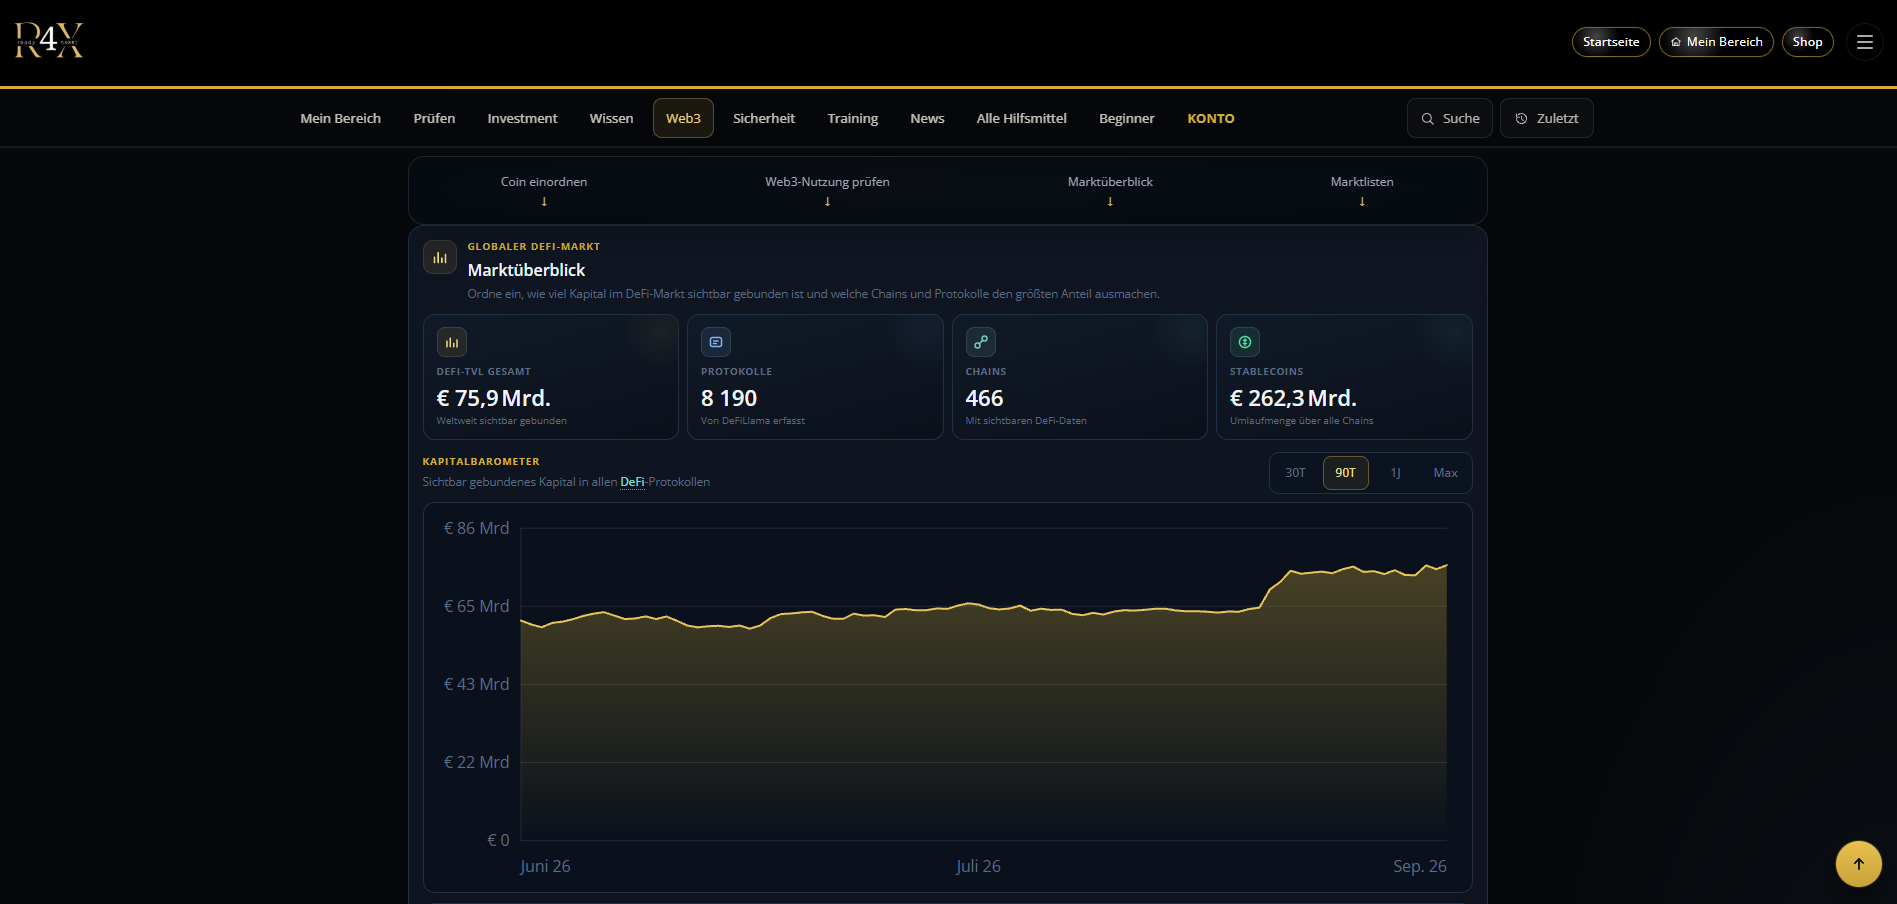Click the Protokolle card icon
The image size is (1897, 904).
click(x=716, y=342)
